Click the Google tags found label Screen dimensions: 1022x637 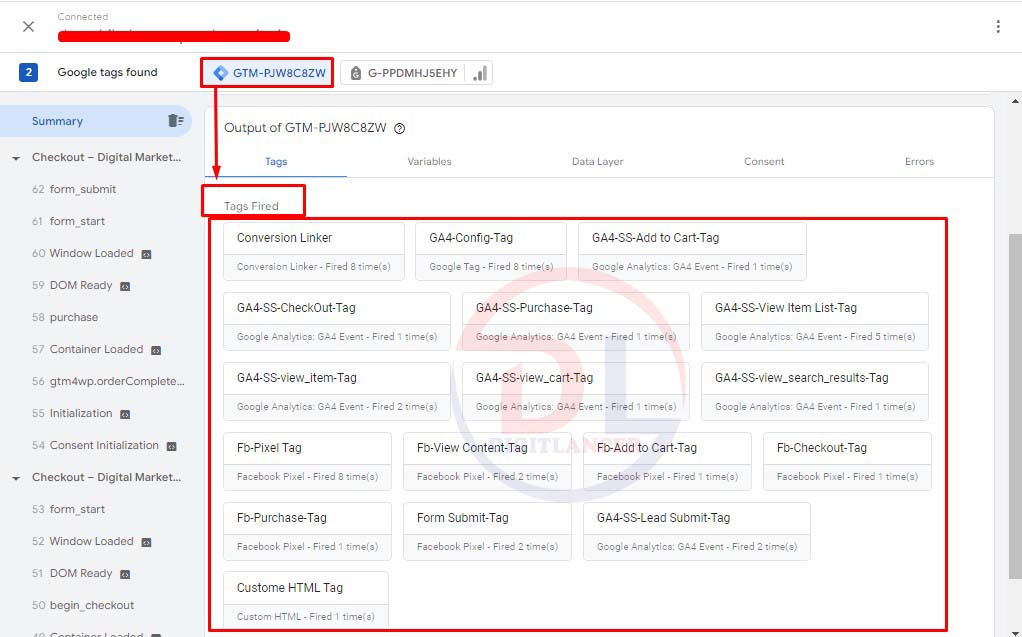tap(108, 72)
